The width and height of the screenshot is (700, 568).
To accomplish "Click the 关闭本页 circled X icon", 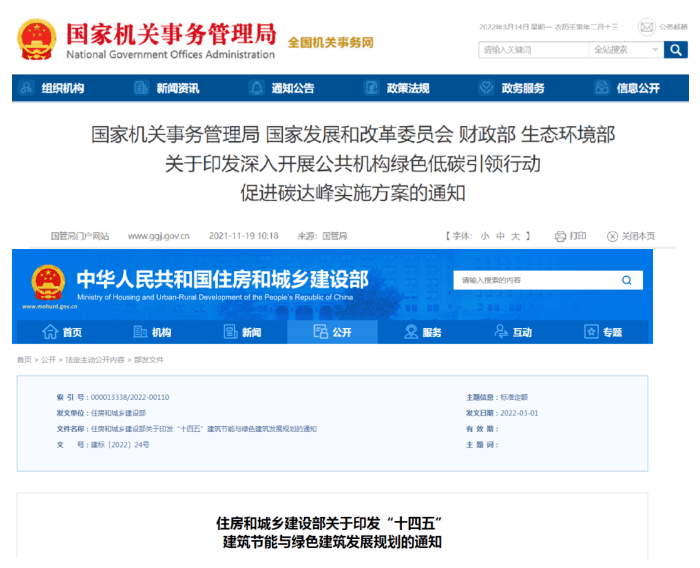I will click(x=612, y=236).
